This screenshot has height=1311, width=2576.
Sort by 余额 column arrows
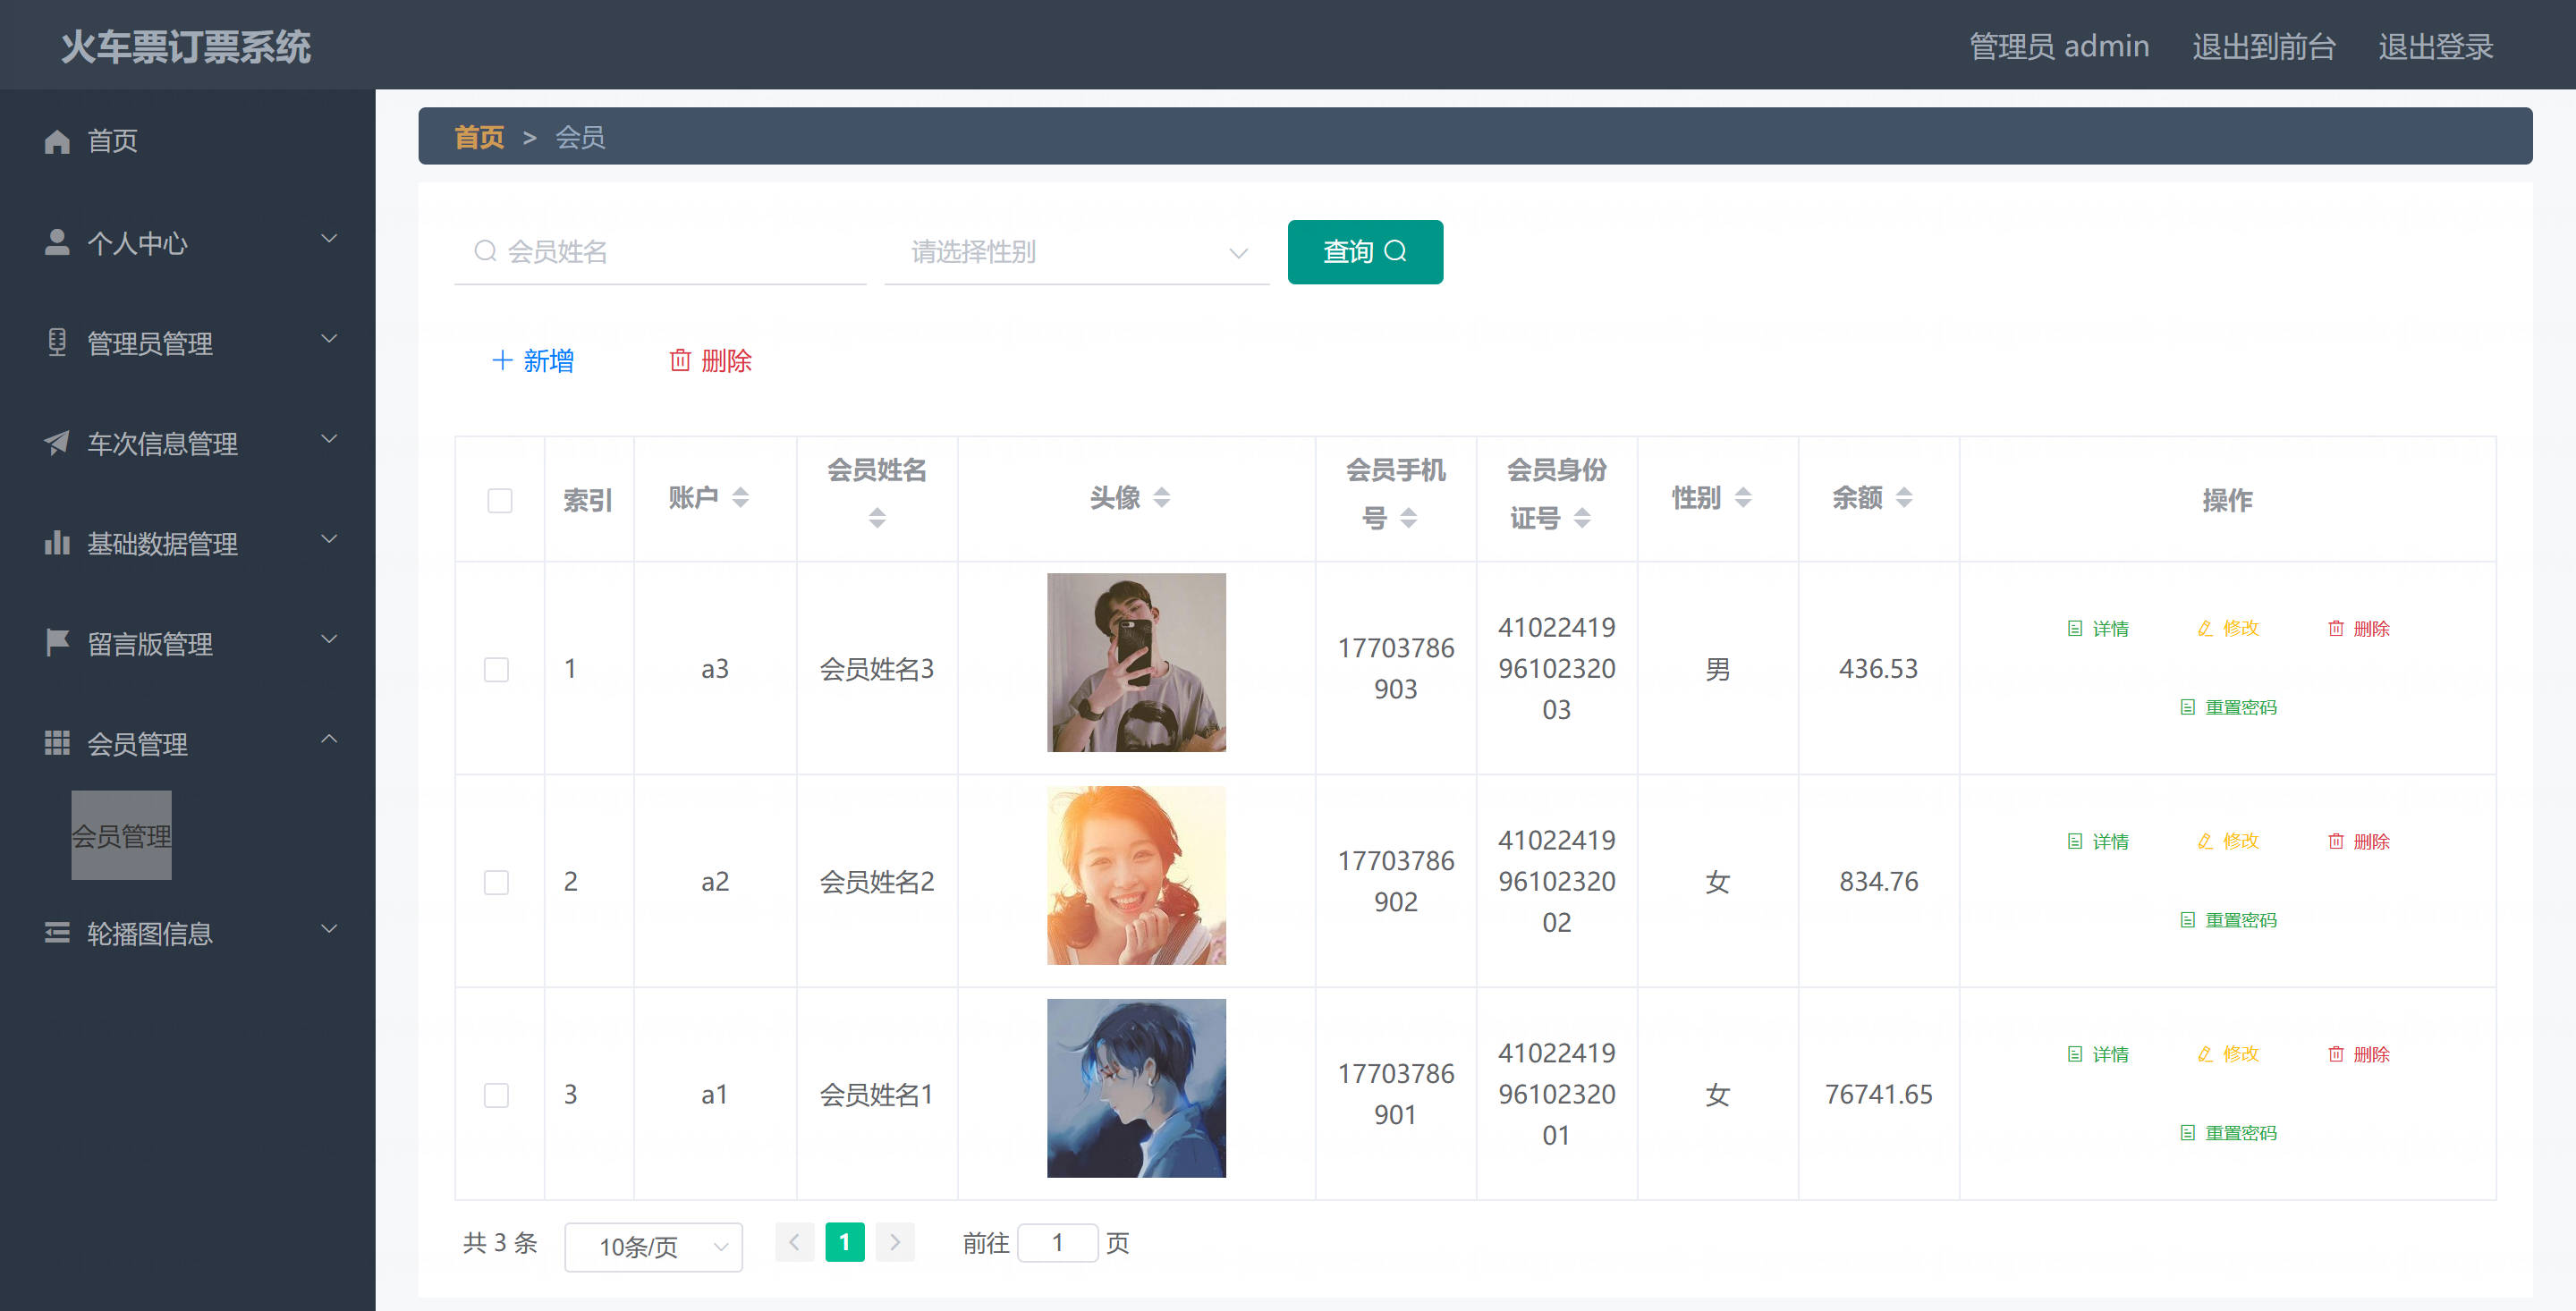coord(1904,497)
